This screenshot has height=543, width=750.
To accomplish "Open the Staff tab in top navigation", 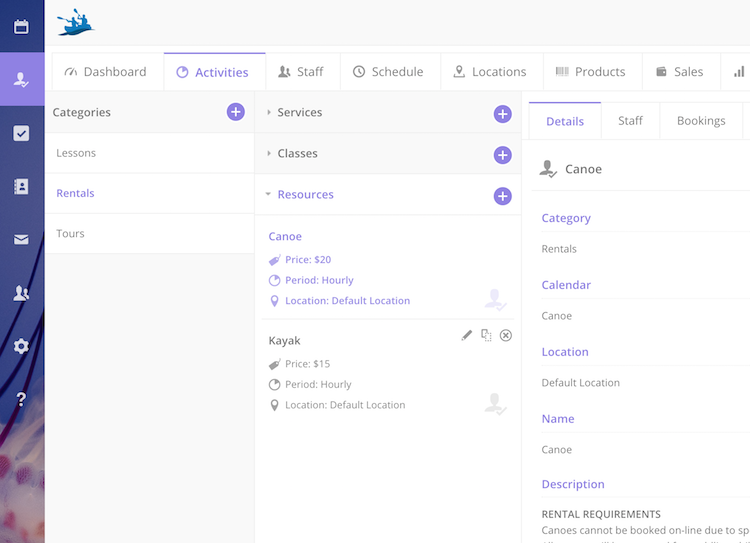I will point(303,72).
